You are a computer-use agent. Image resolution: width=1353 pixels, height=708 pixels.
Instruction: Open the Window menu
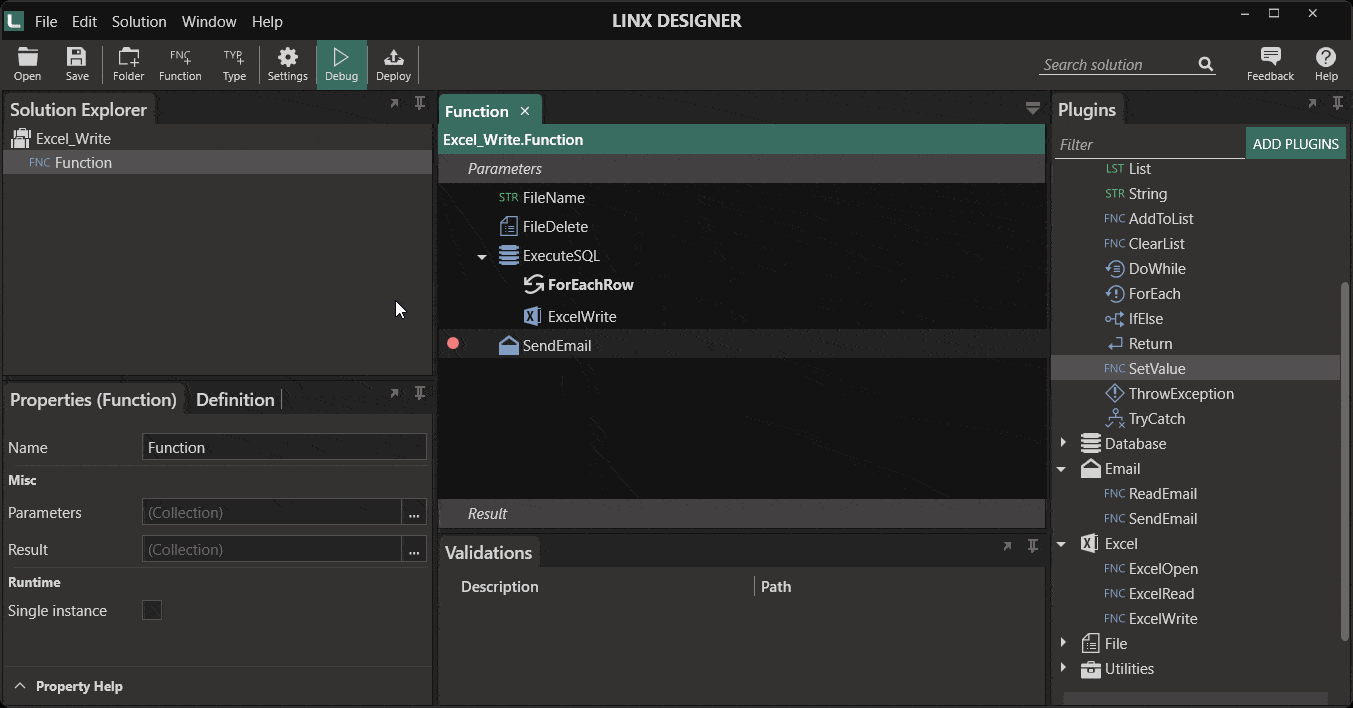click(x=209, y=21)
